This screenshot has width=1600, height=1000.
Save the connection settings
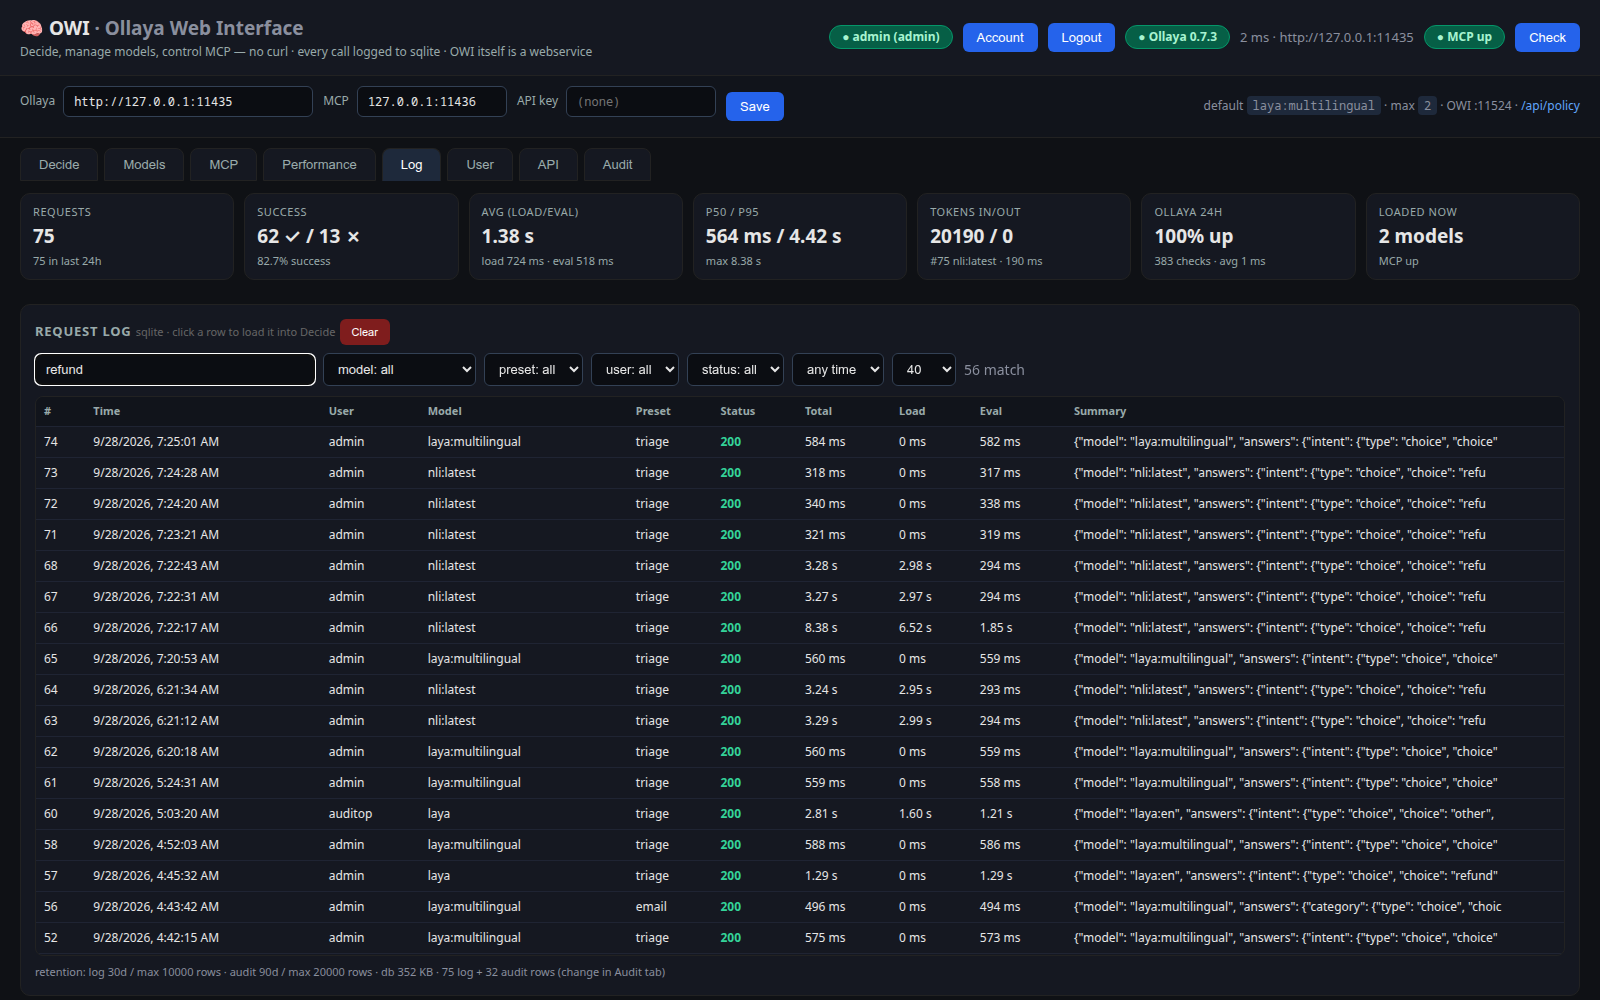tap(755, 106)
